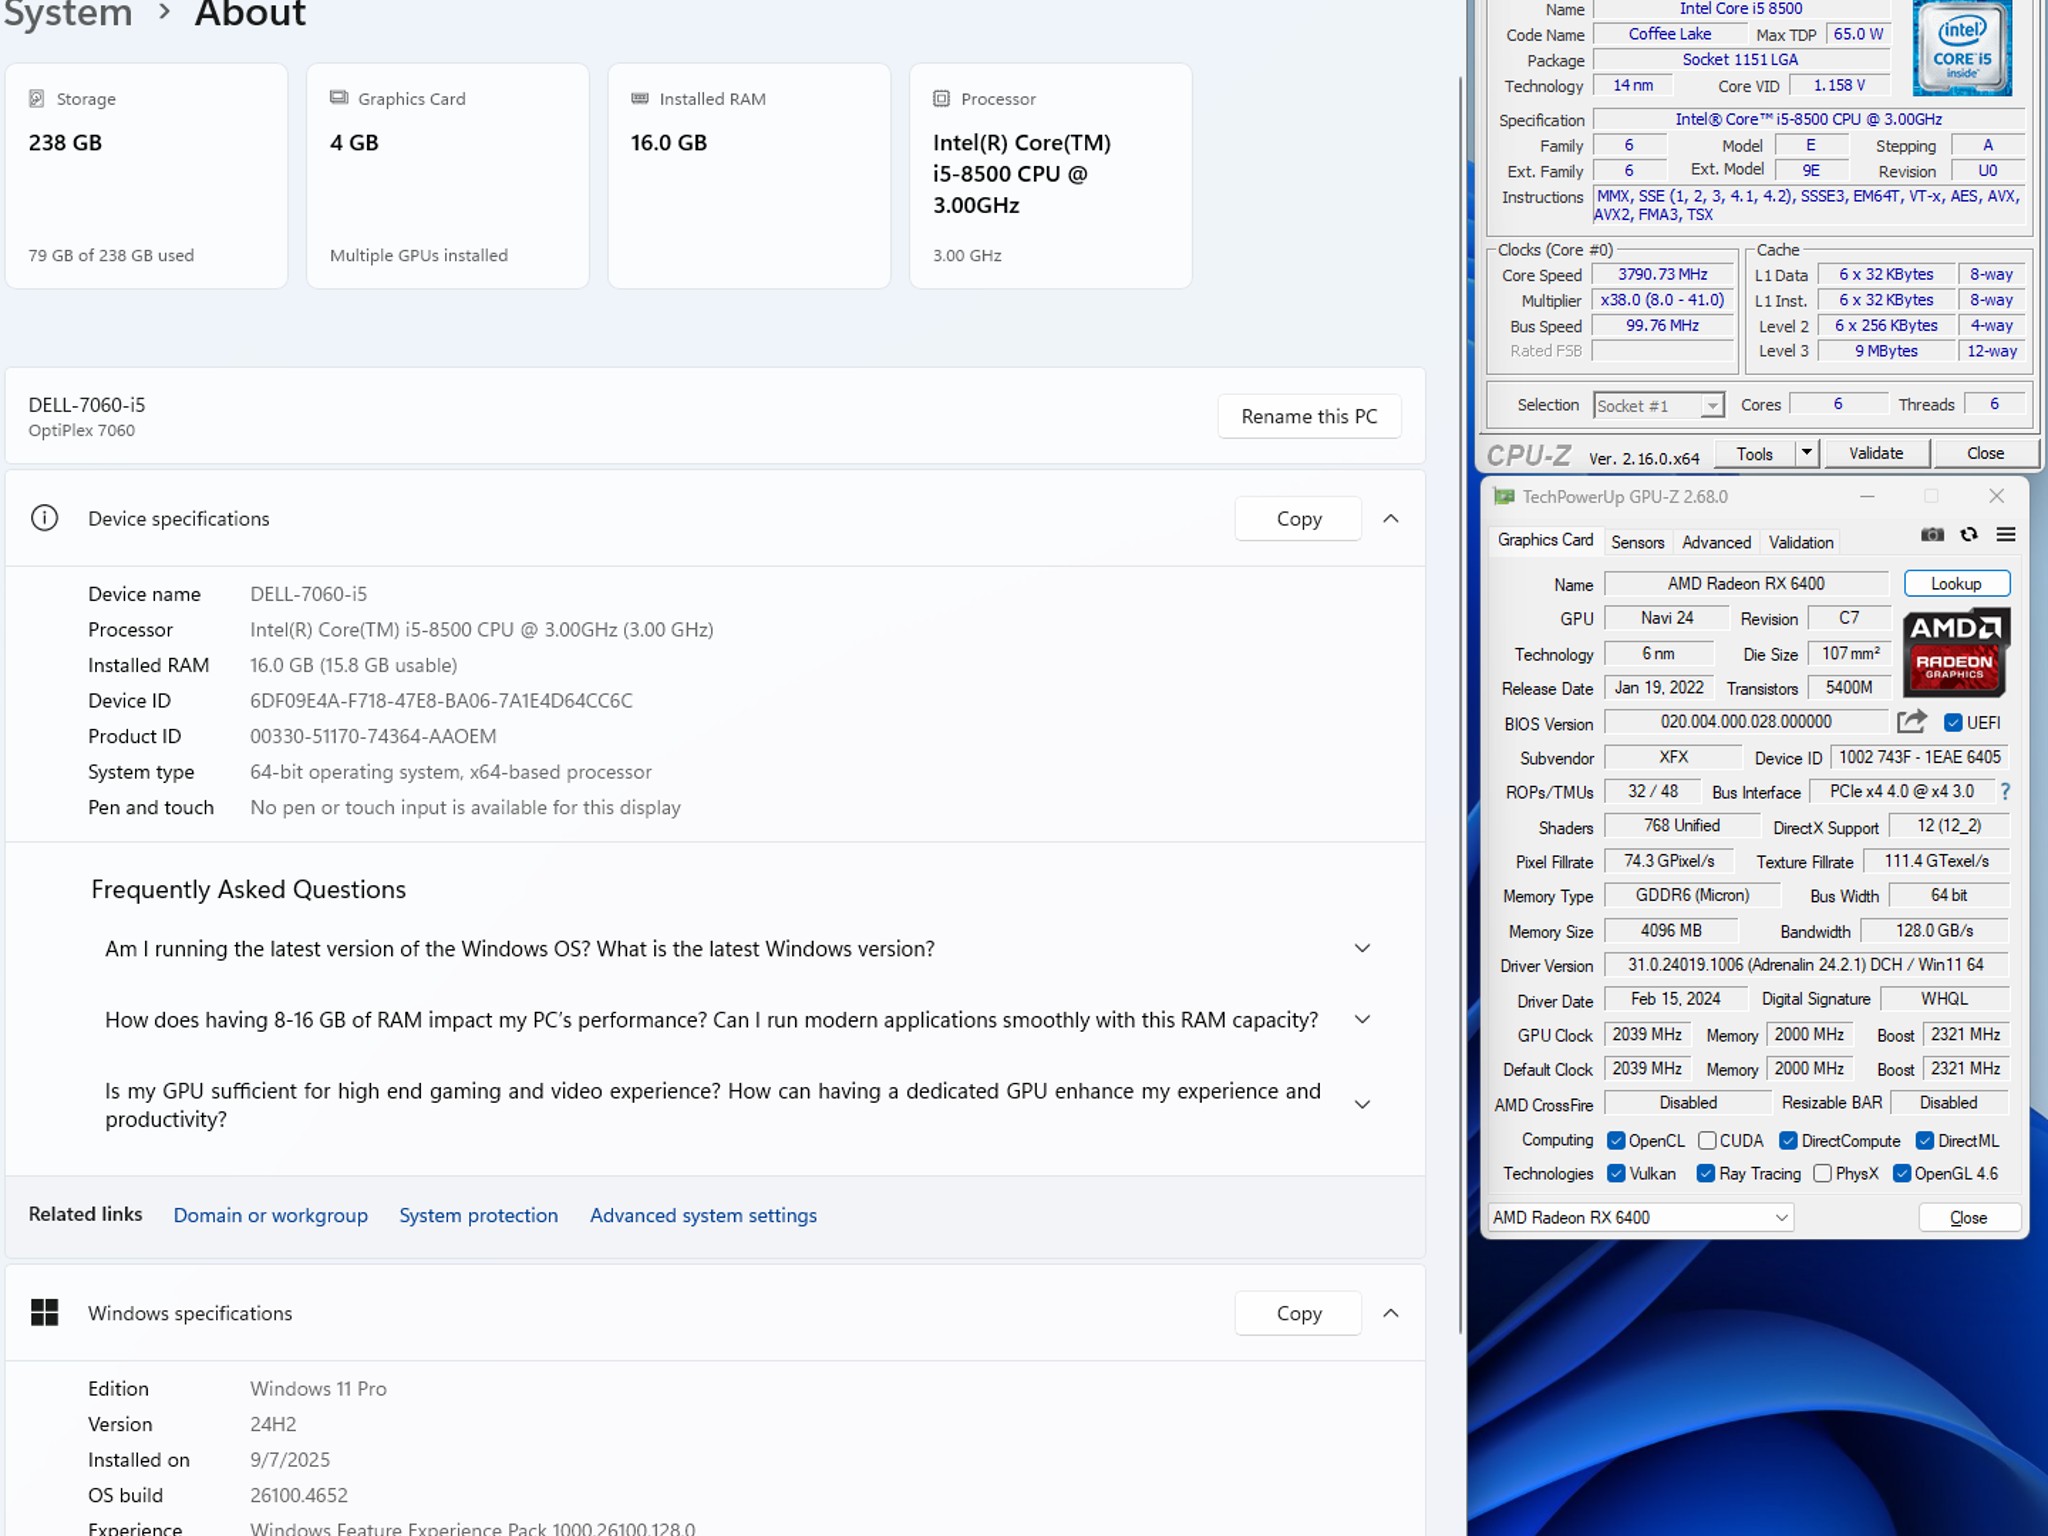
Task: Toggle the UEFI checkbox in GPU-Z
Action: (1952, 722)
